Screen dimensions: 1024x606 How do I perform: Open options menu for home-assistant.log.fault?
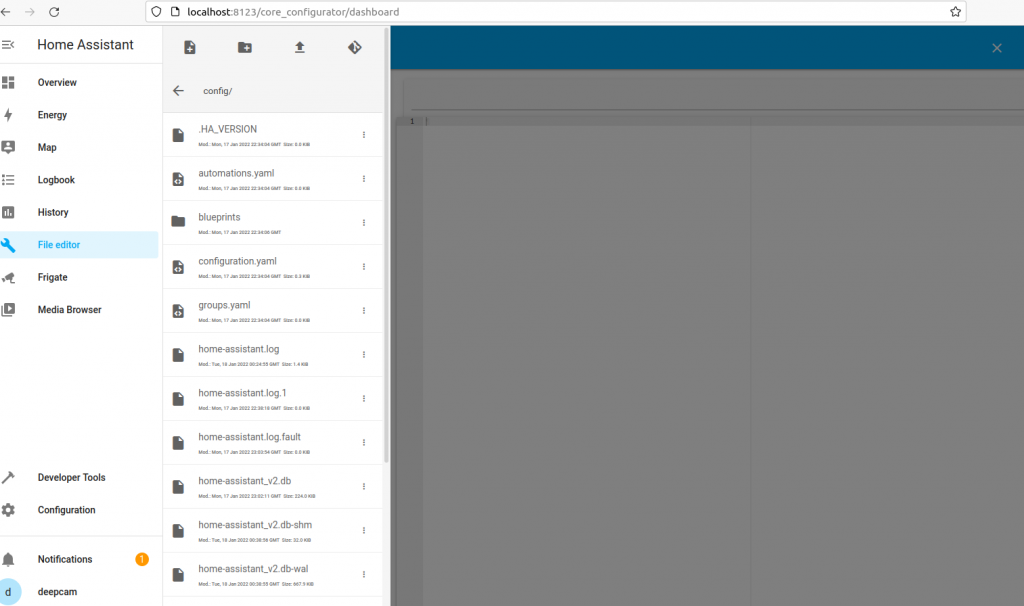click(364, 443)
